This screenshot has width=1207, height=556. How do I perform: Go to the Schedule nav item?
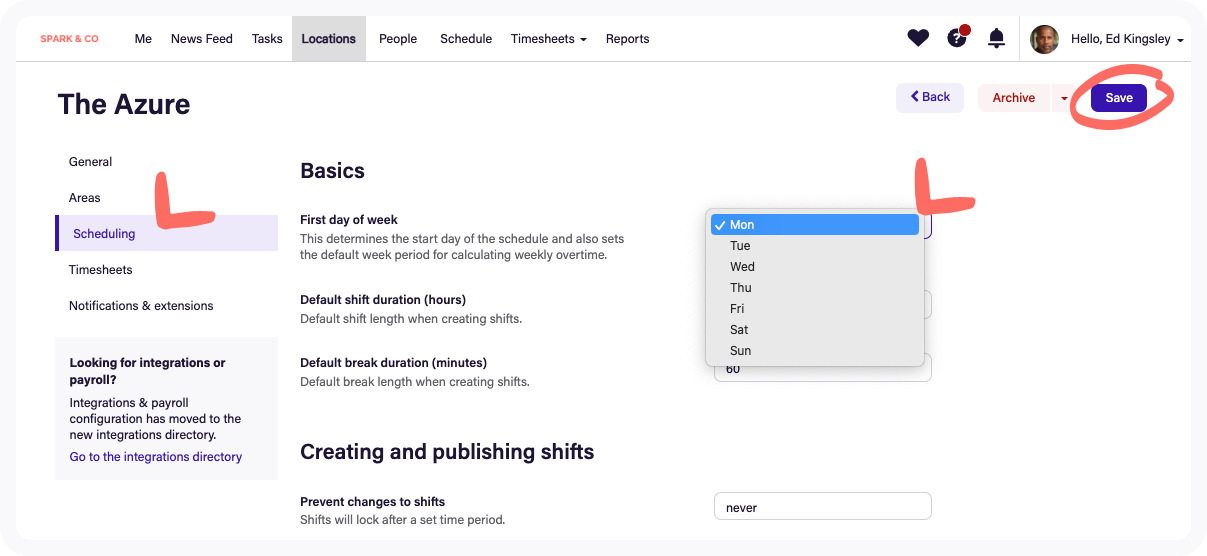(466, 39)
